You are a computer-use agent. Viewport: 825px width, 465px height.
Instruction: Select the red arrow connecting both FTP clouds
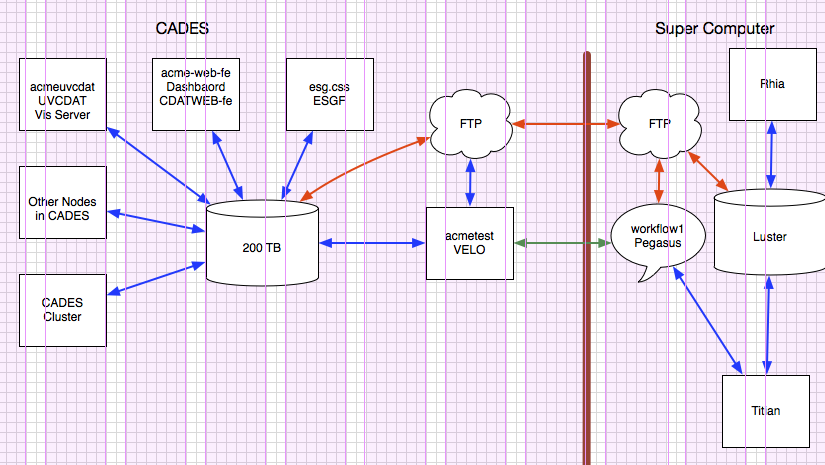tap(566, 124)
